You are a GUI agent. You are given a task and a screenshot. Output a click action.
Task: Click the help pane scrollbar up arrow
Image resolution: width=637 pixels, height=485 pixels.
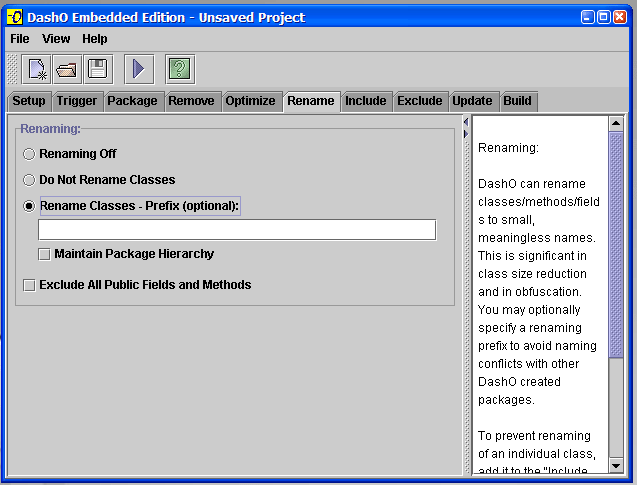[616, 123]
